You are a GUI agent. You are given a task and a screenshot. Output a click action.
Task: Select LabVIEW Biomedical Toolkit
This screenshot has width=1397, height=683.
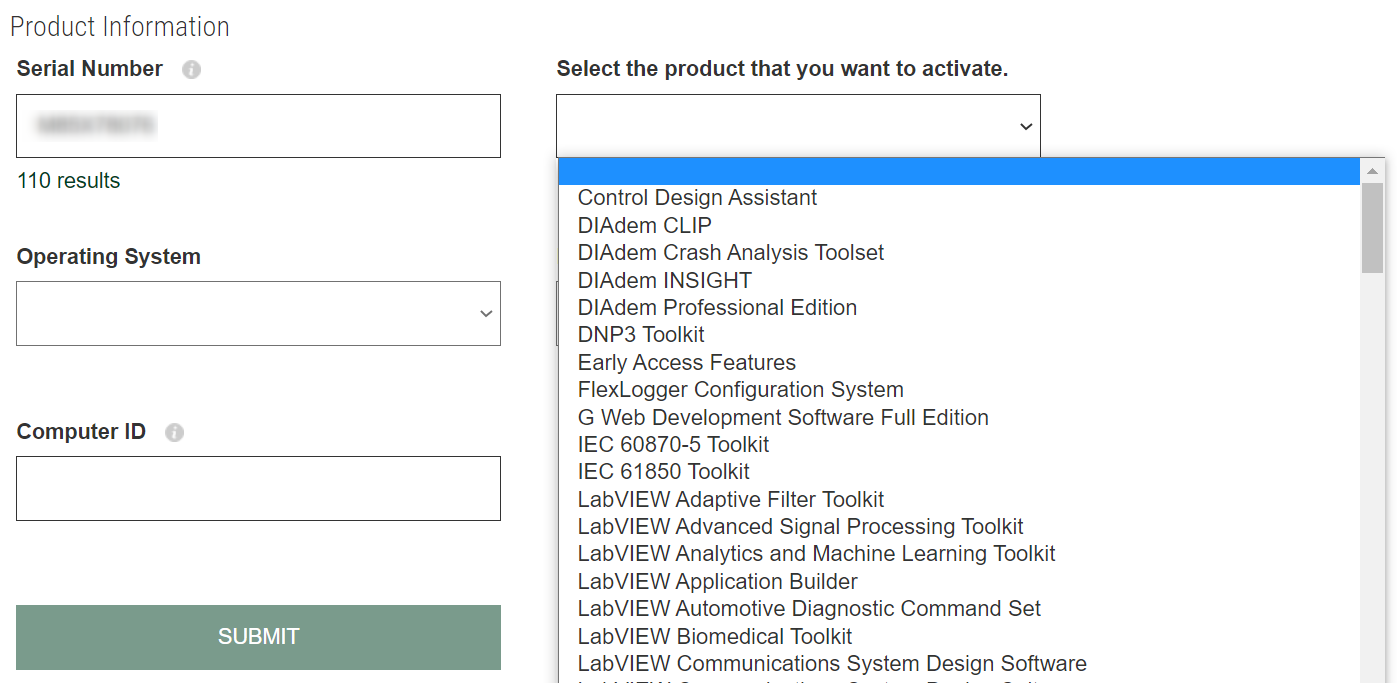click(x=959, y=637)
